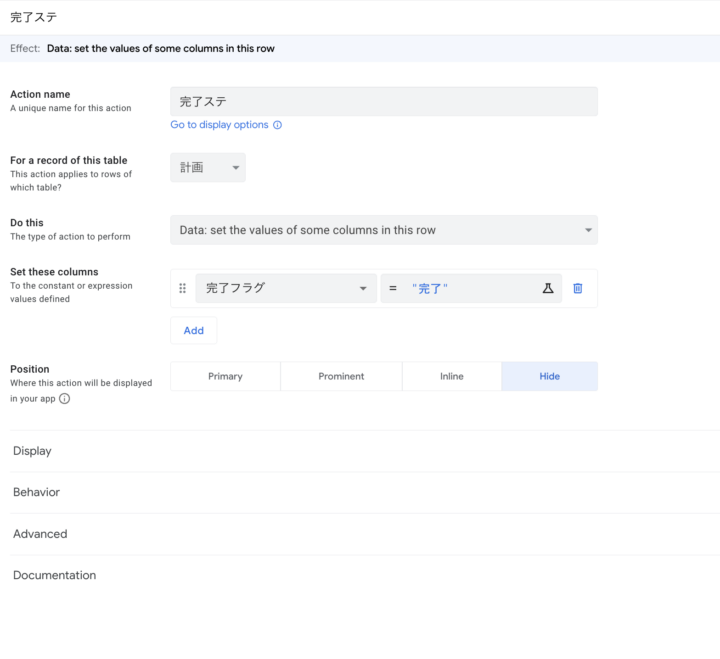
Task: Open the 計画 table dropdown
Action: pos(208,168)
